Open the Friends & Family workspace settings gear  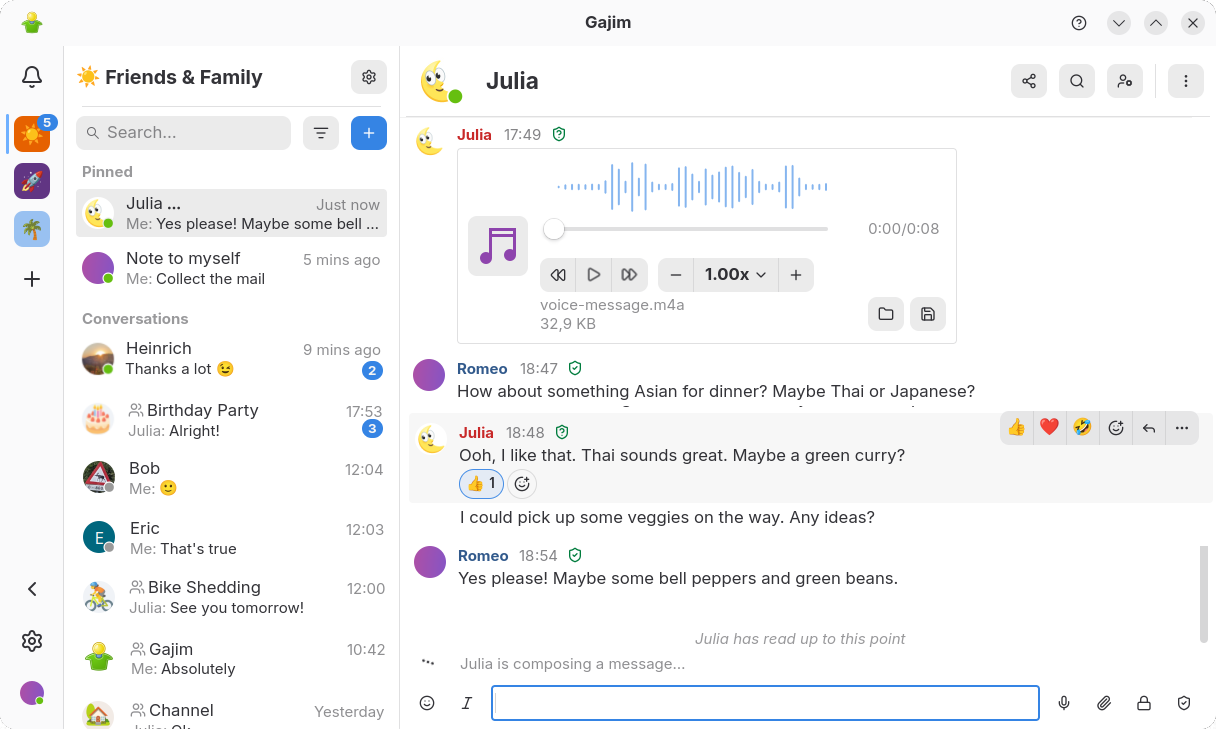369,76
